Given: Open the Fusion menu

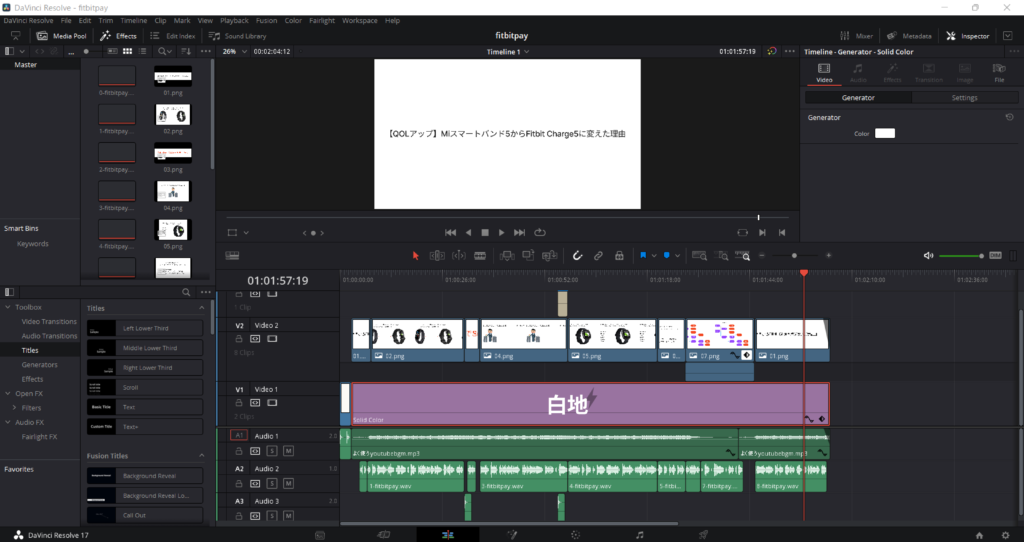Looking at the screenshot, I should tap(266, 21).
